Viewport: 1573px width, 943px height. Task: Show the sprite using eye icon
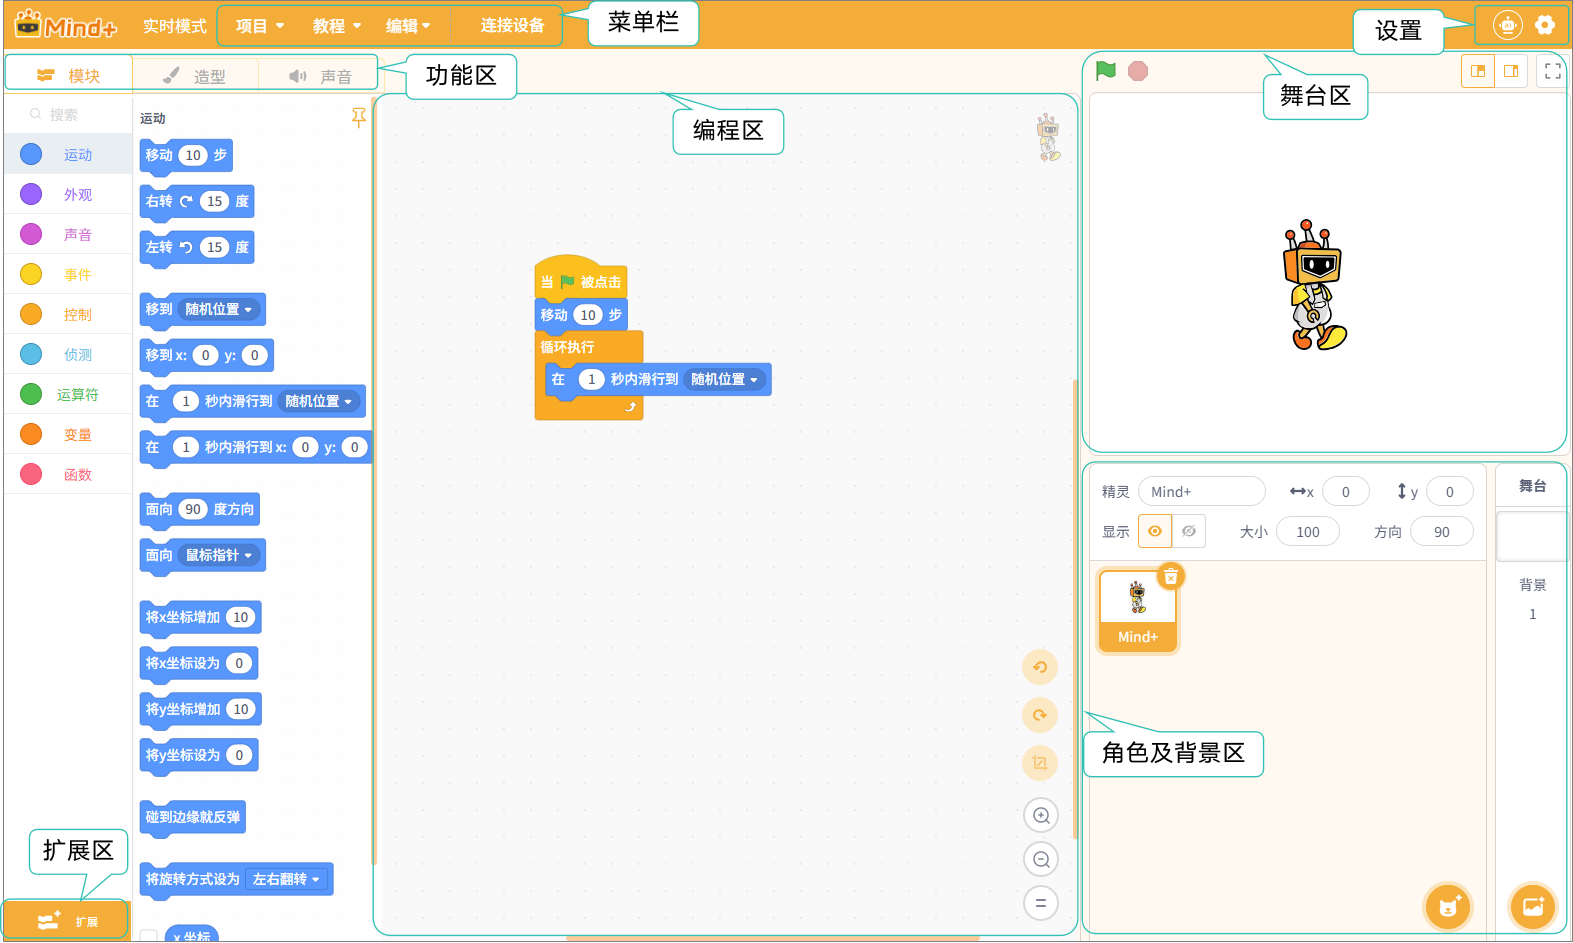(1155, 531)
